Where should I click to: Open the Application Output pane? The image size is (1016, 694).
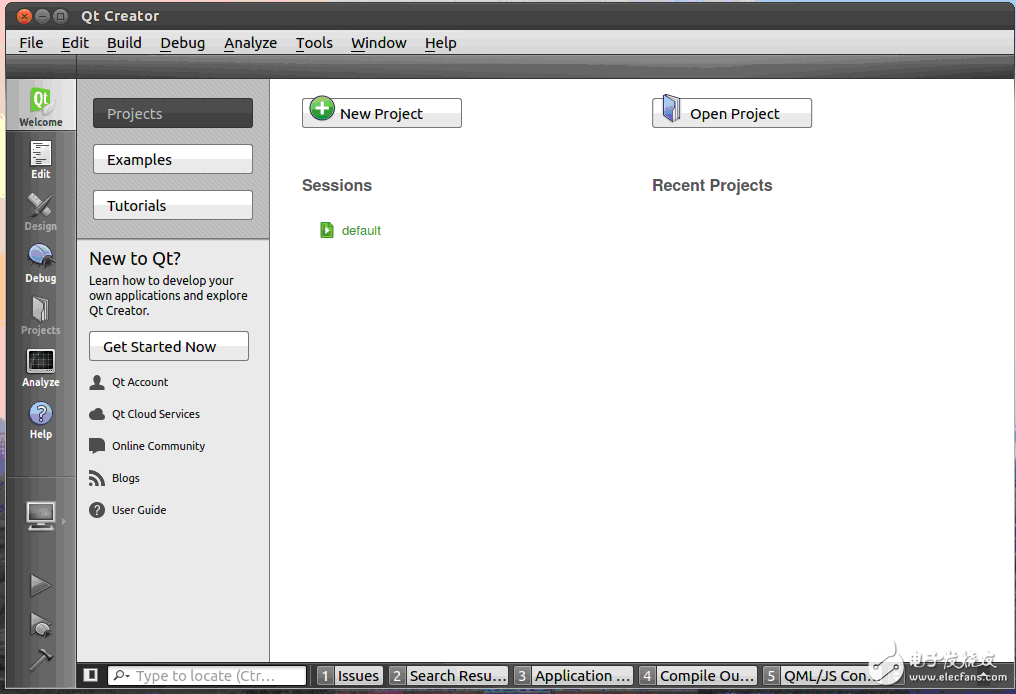(573, 676)
